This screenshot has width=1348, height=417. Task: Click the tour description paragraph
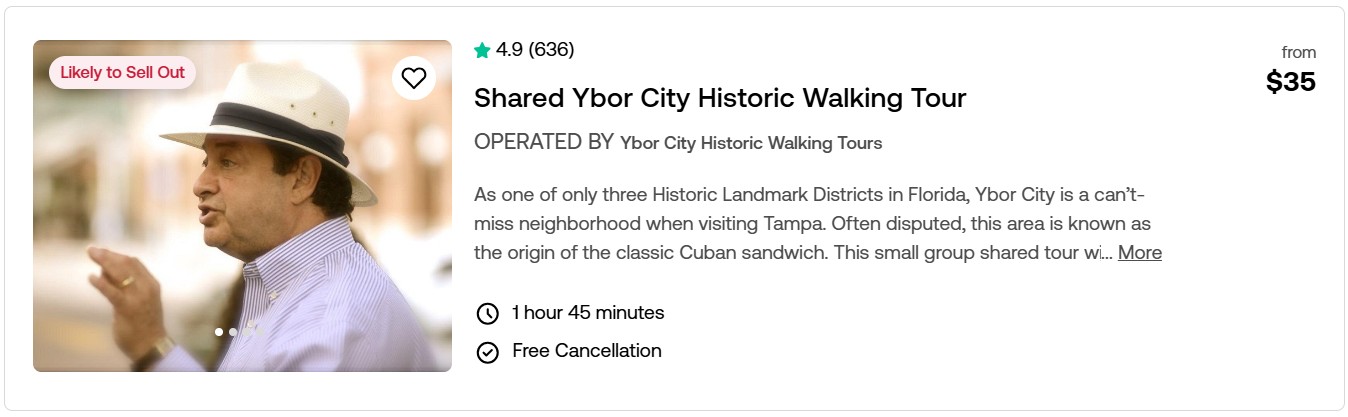coord(800,223)
